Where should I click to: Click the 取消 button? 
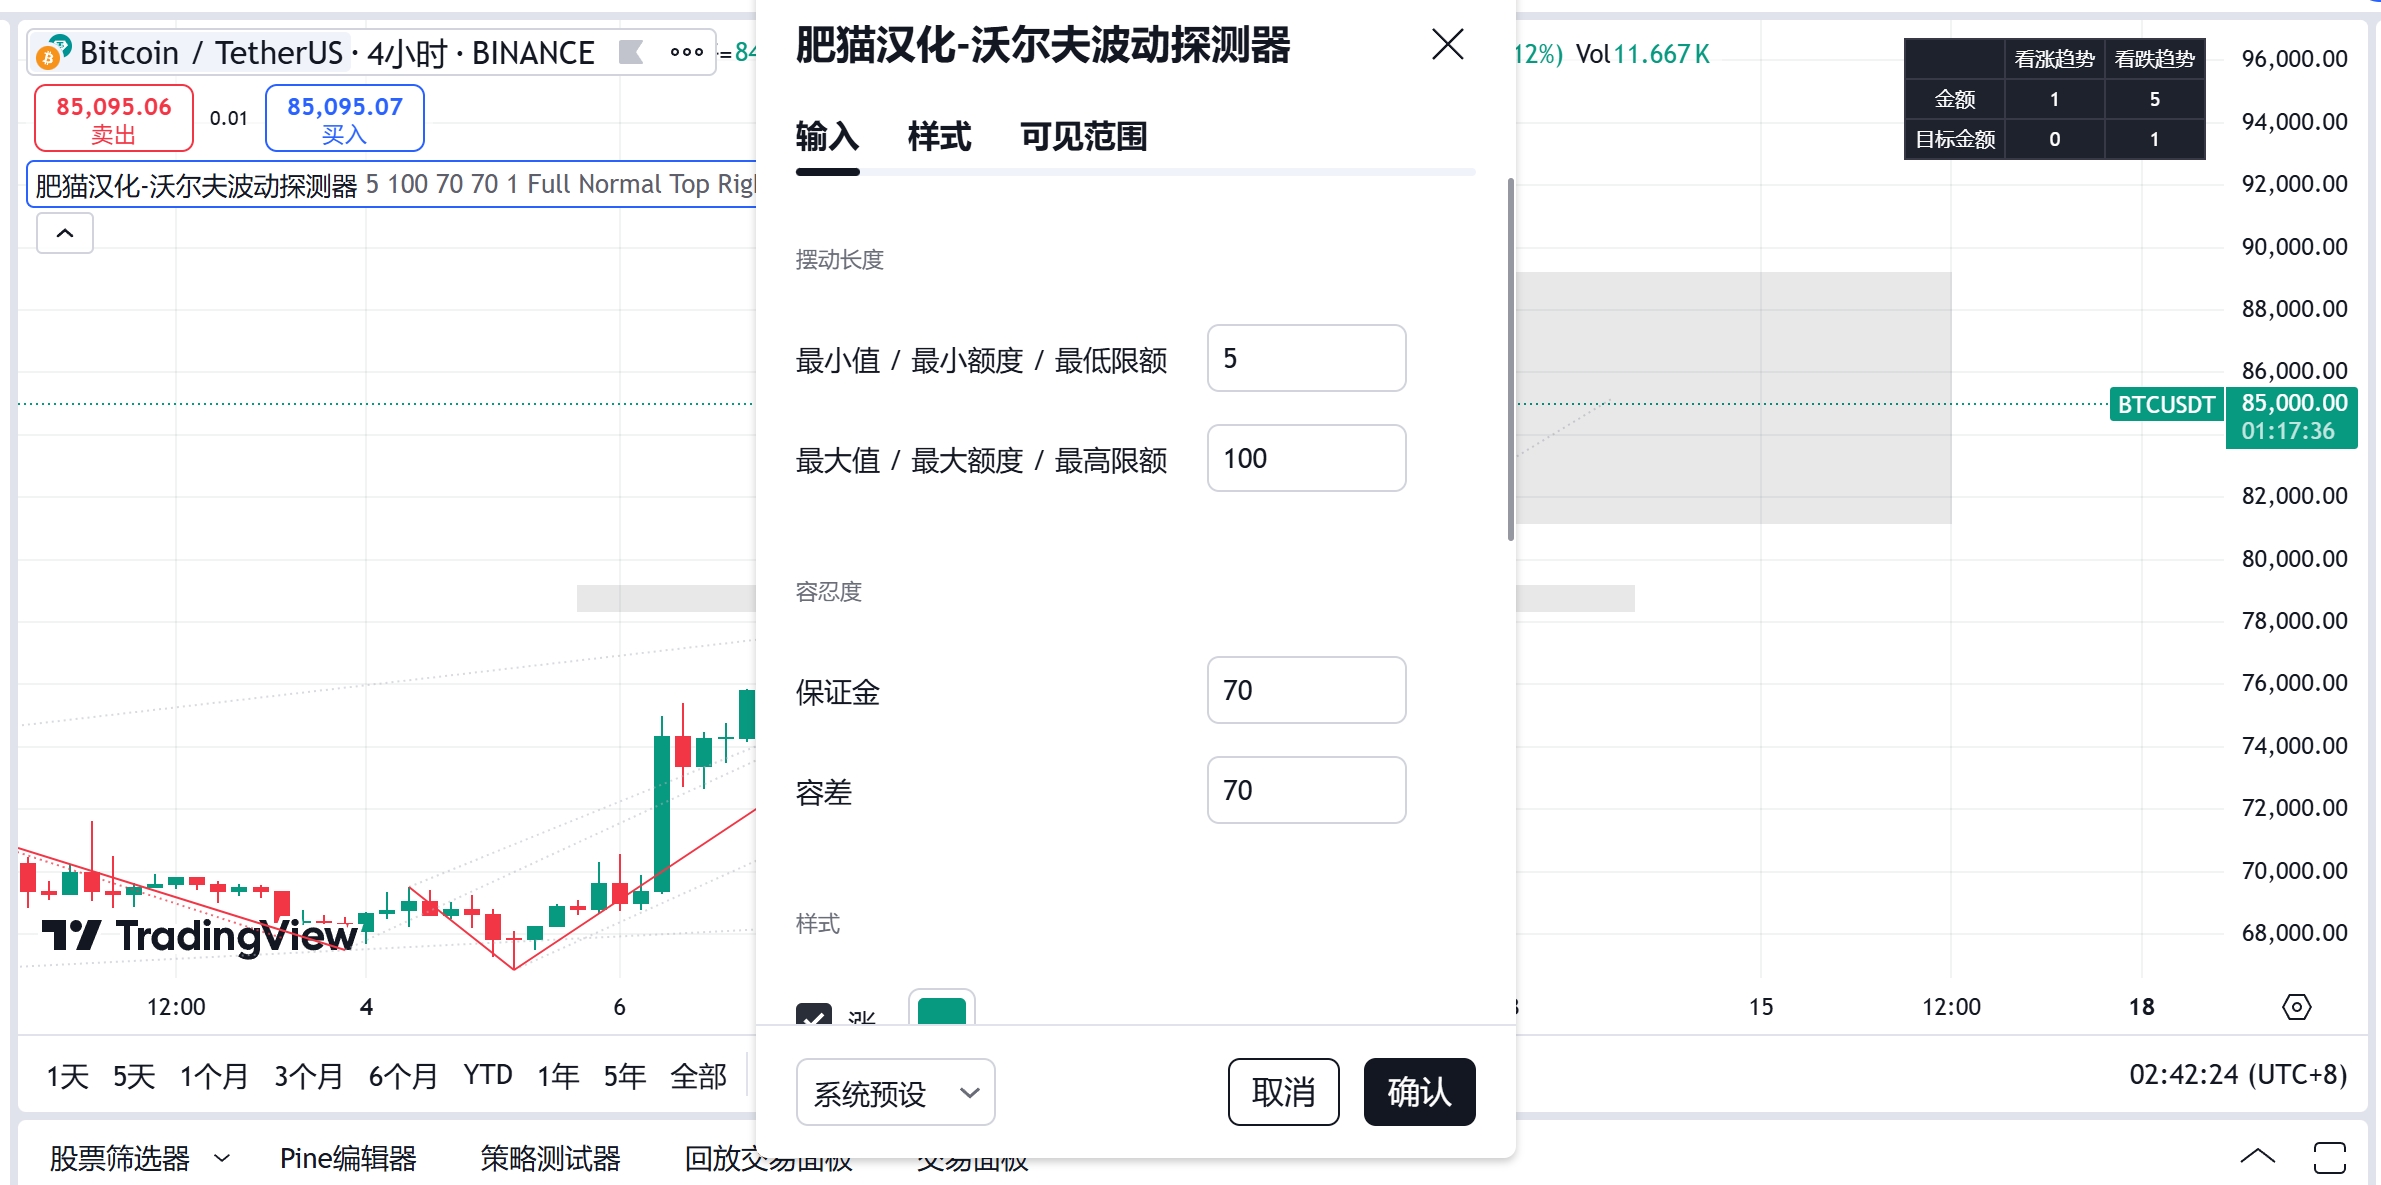[x=1283, y=1092]
